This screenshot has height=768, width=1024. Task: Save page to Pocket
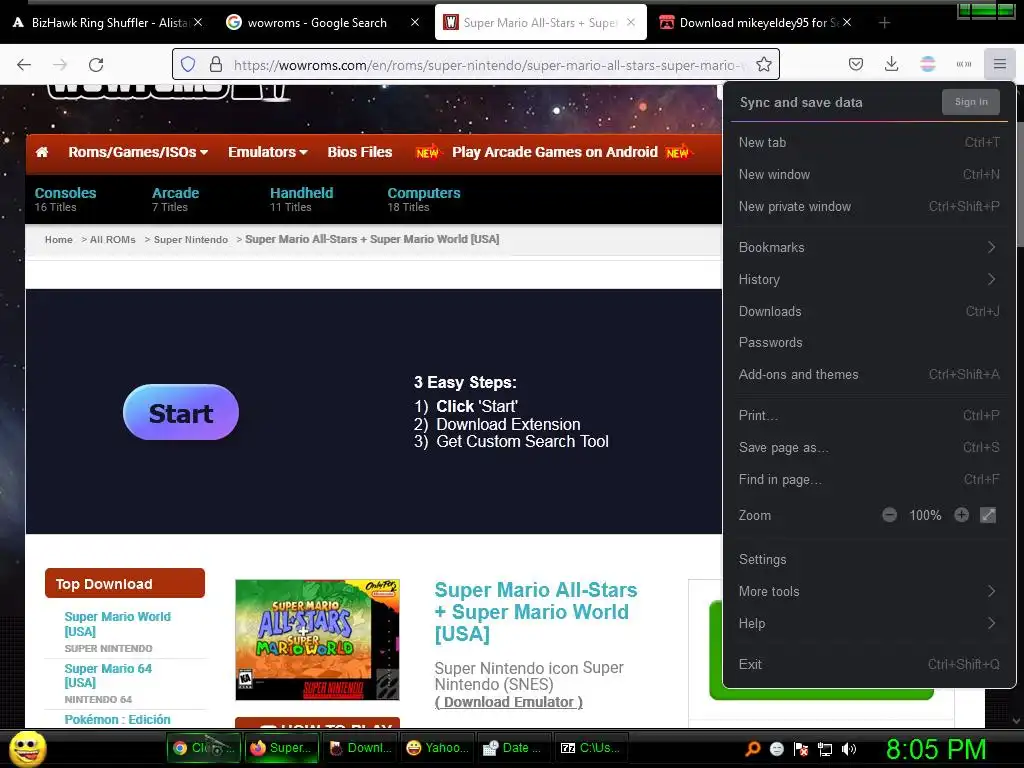point(856,64)
